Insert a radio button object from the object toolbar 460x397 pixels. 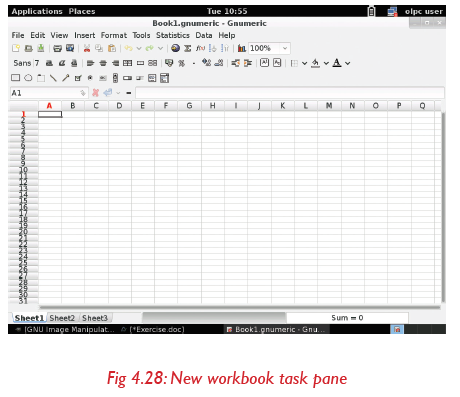[x=90, y=78]
